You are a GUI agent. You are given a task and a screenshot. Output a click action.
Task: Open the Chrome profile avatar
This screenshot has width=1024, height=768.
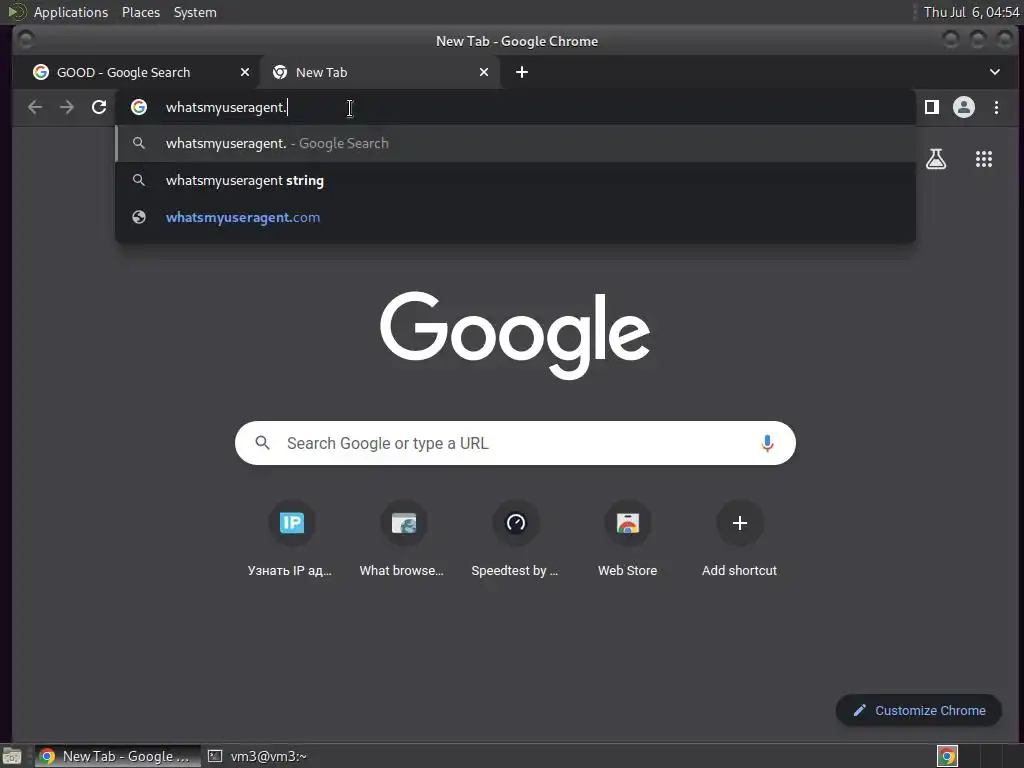(964, 107)
